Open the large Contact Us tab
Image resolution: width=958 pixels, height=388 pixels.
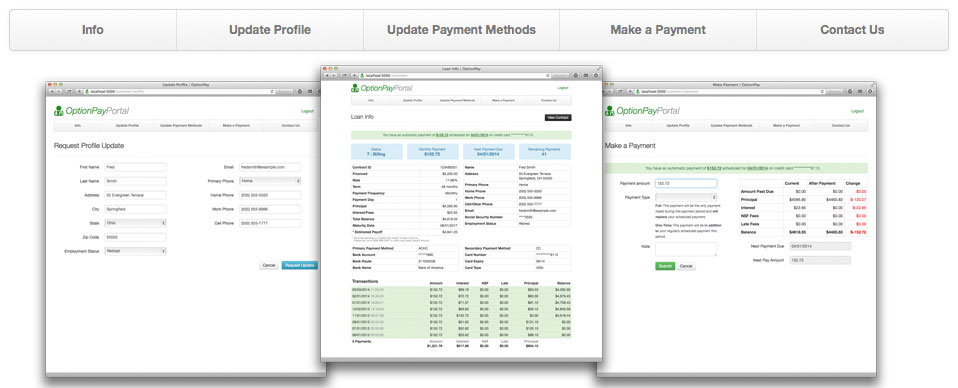click(852, 30)
